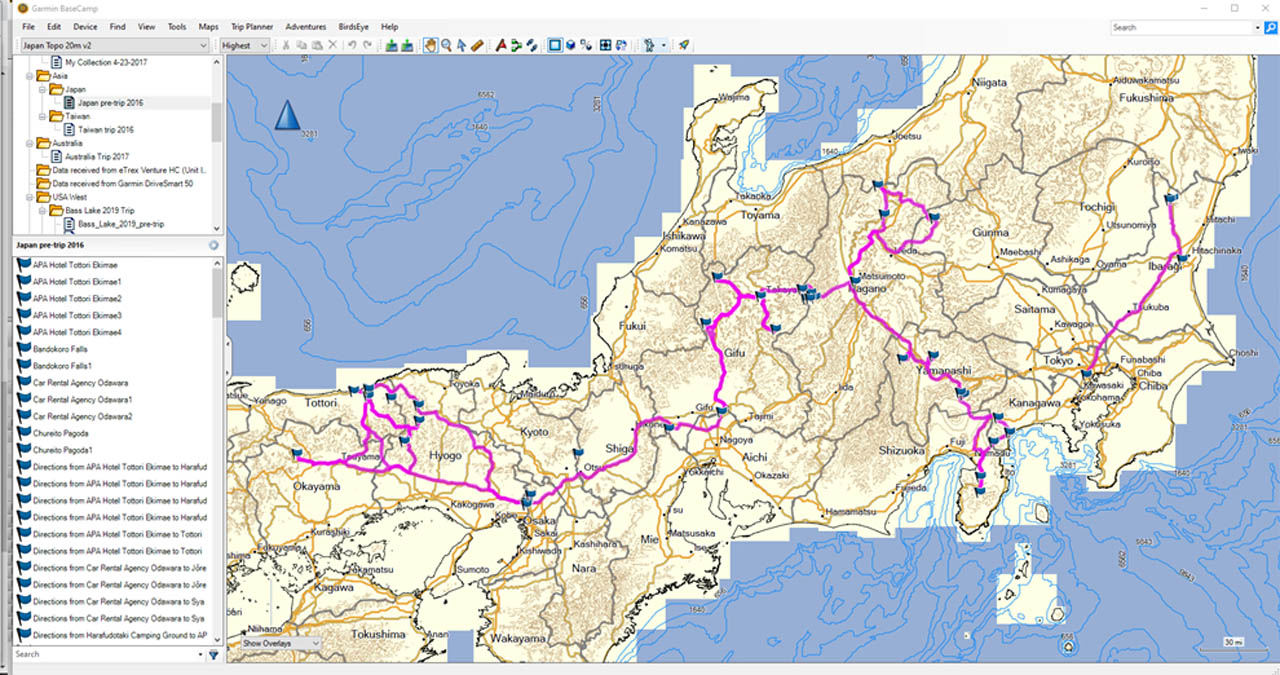Open the Device menu
The width and height of the screenshot is (1280, 675).
click(x=85, y=27)
